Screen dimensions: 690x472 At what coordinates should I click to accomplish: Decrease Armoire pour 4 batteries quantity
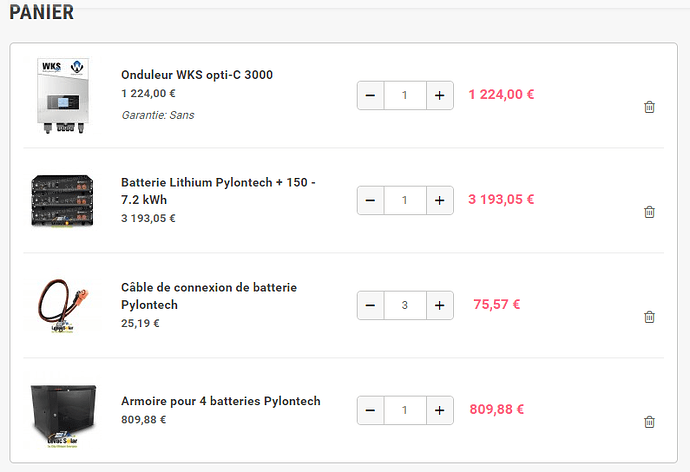(x=371, y=410)
